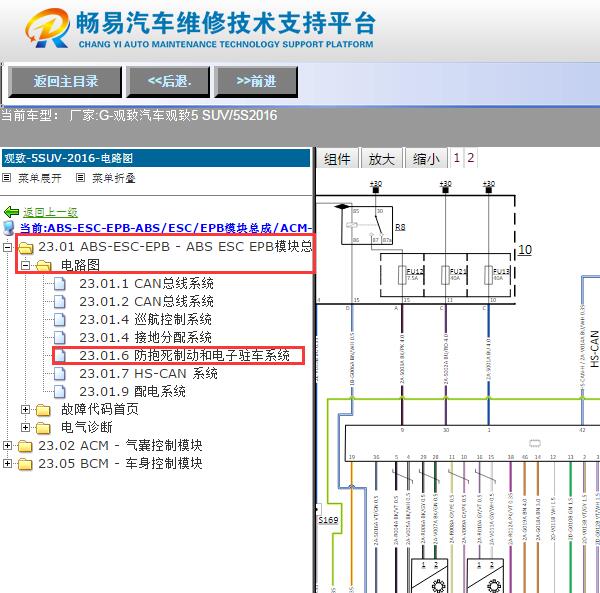
Task: Switch to diagram page 2
Action: click(471, 158)
